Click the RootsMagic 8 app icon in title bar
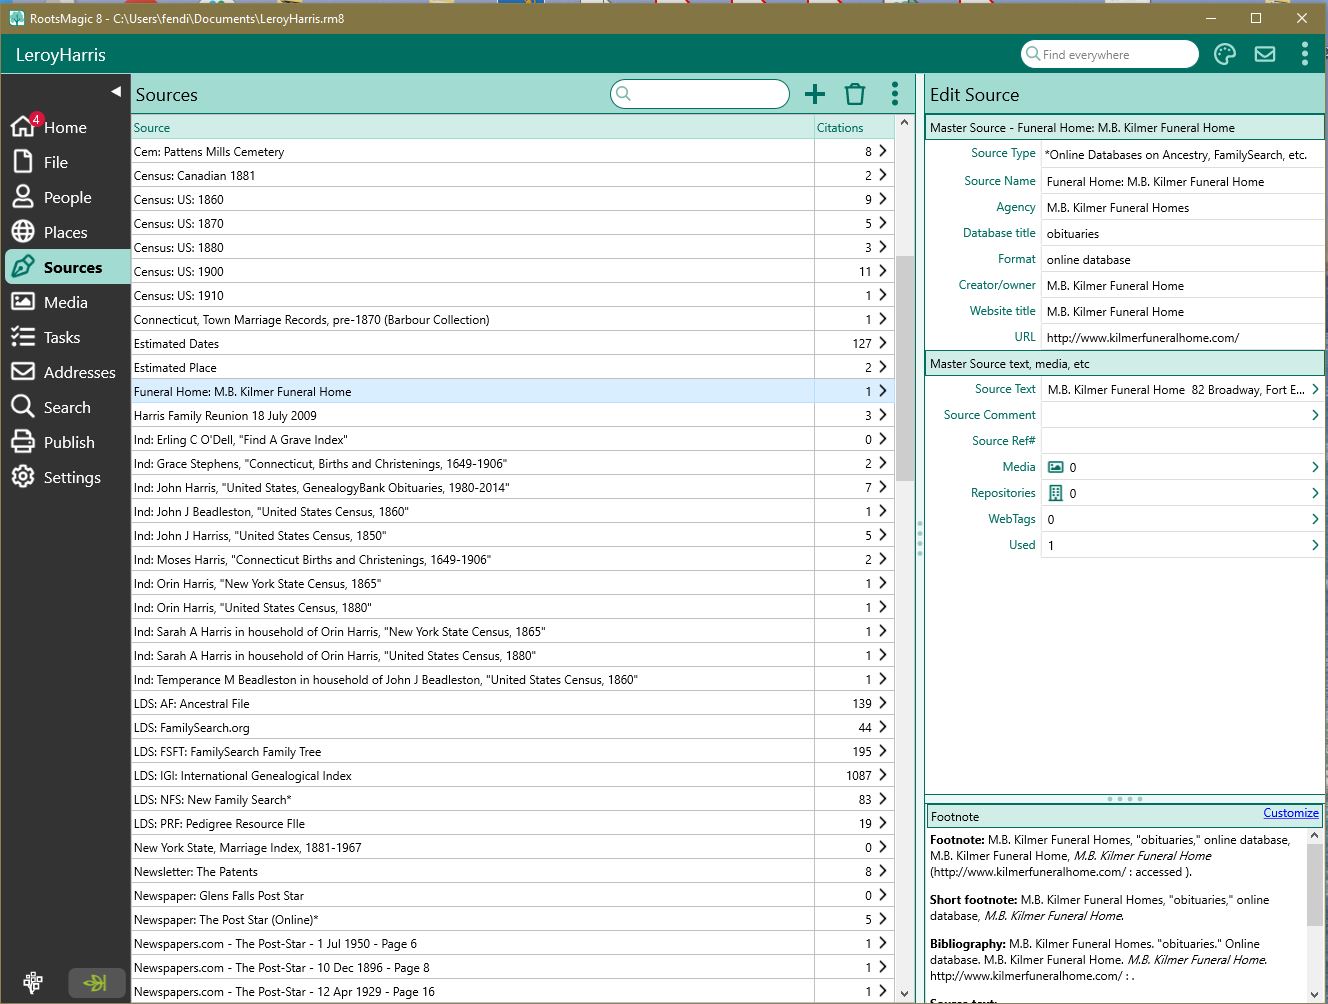The image size is (1328, 1004). coord(16,18)
